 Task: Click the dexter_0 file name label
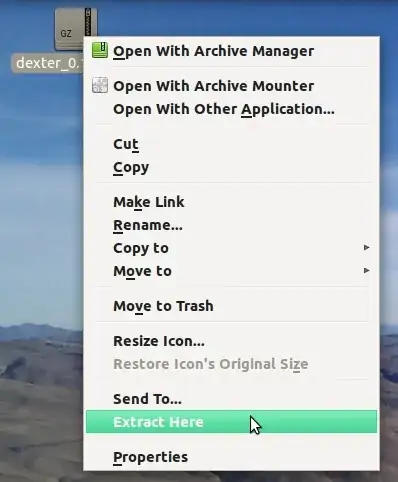[48, 63]
